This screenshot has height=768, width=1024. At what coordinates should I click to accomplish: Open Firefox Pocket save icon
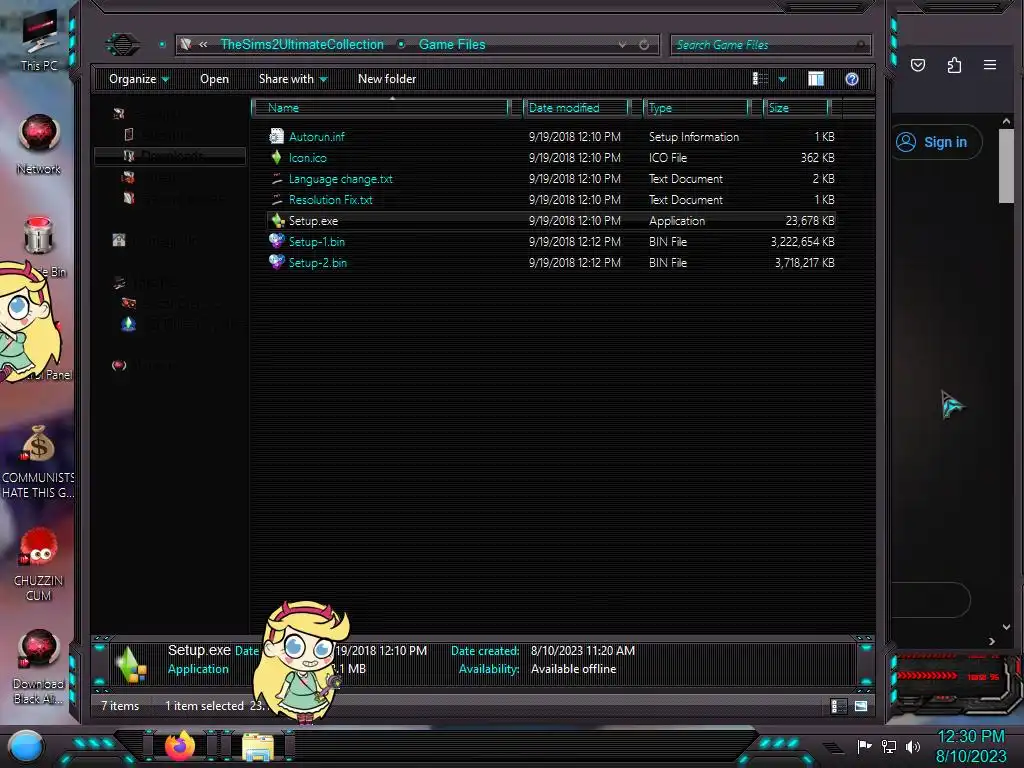(x=918, y=65)
